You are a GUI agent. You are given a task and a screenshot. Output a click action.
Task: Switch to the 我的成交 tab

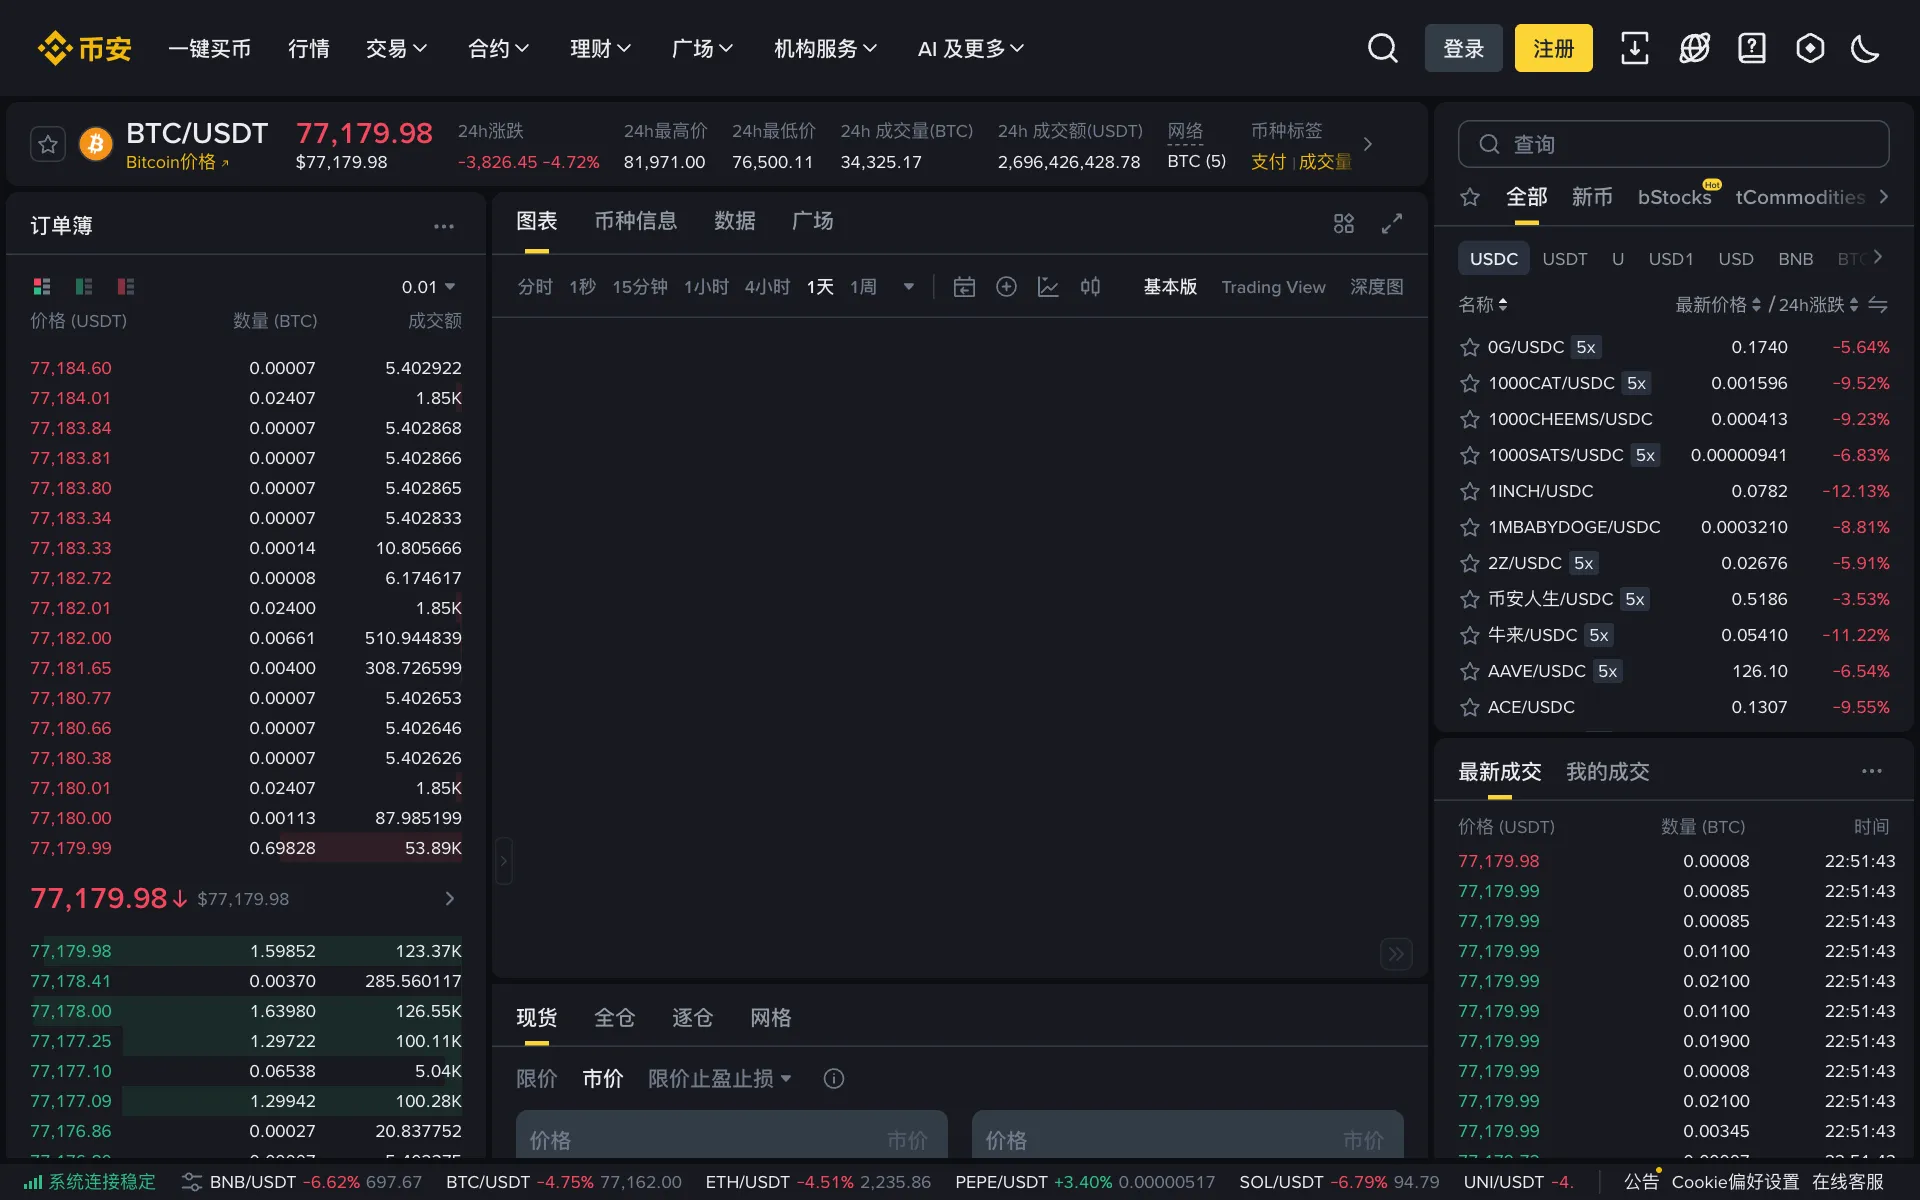[x=1607, y=771]
